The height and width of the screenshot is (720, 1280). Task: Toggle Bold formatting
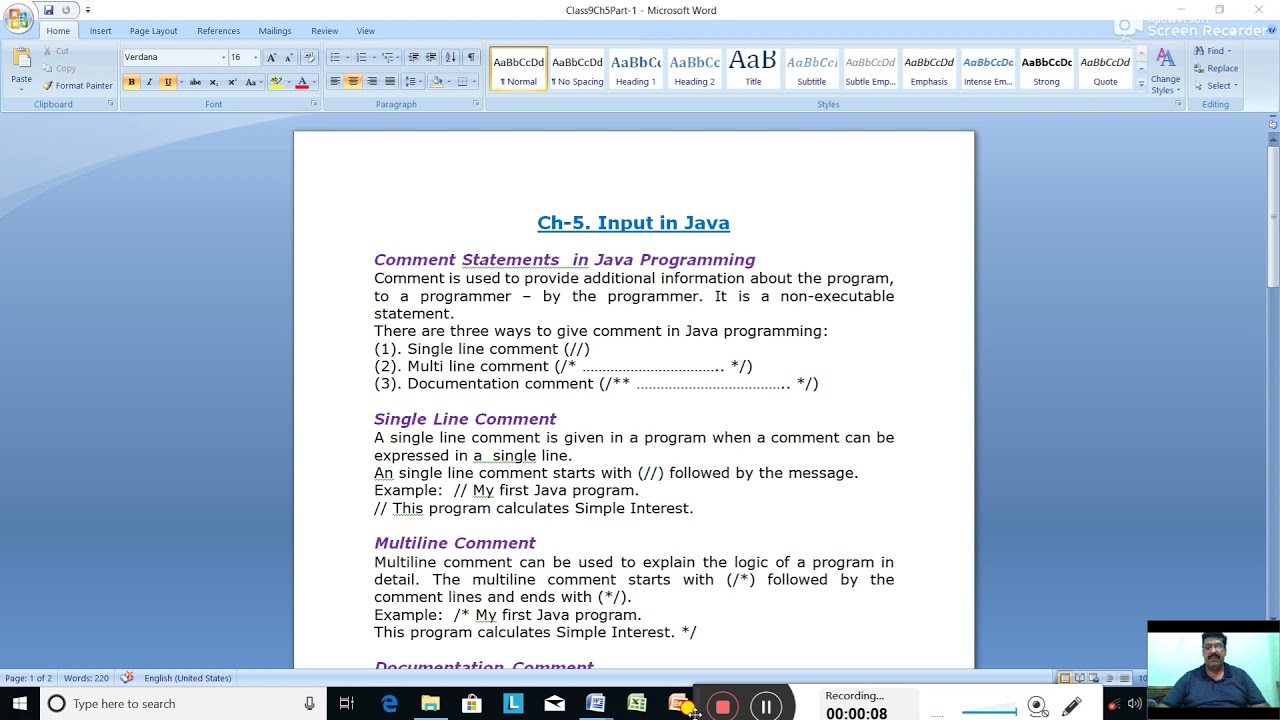[131, 82]
